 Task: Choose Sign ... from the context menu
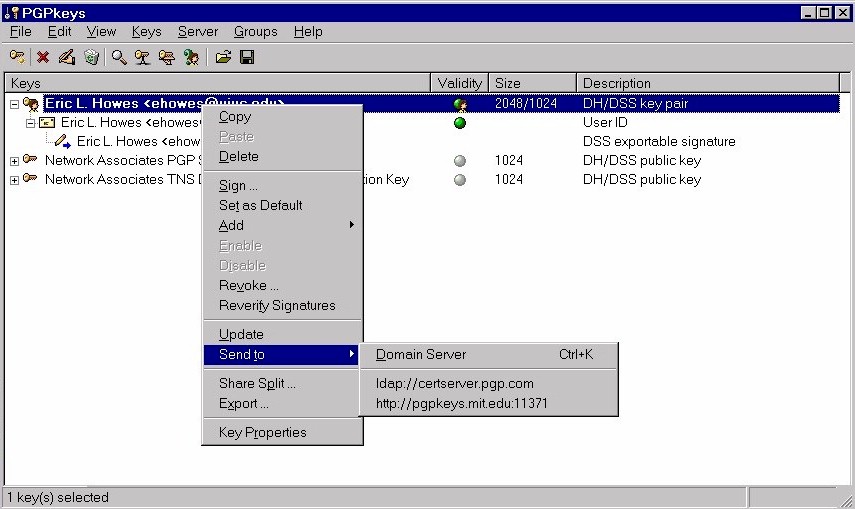282,185
